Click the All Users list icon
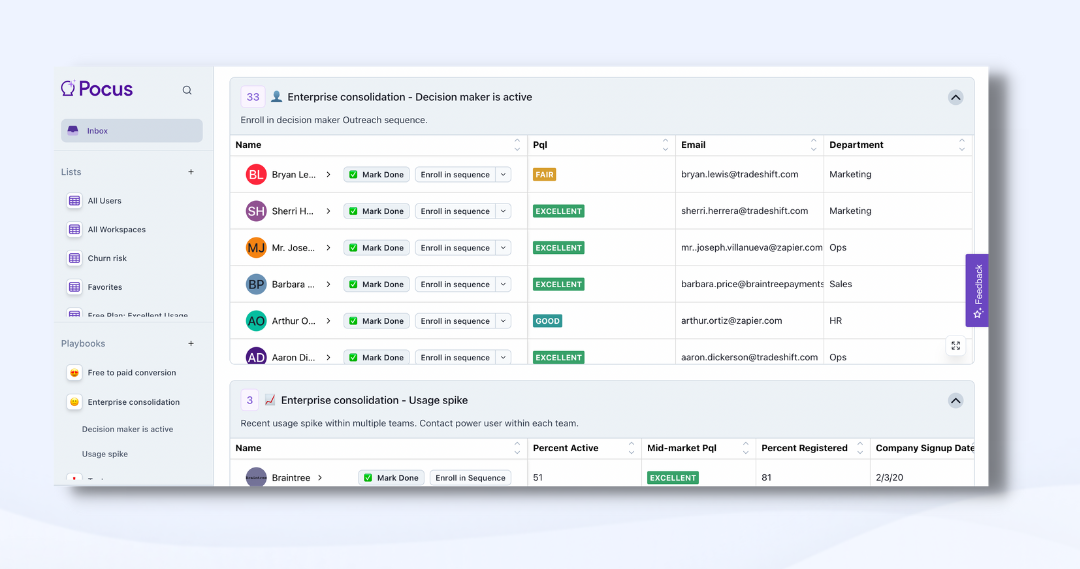Viewport: 1080px width, 569px height. tap(74, 200)
